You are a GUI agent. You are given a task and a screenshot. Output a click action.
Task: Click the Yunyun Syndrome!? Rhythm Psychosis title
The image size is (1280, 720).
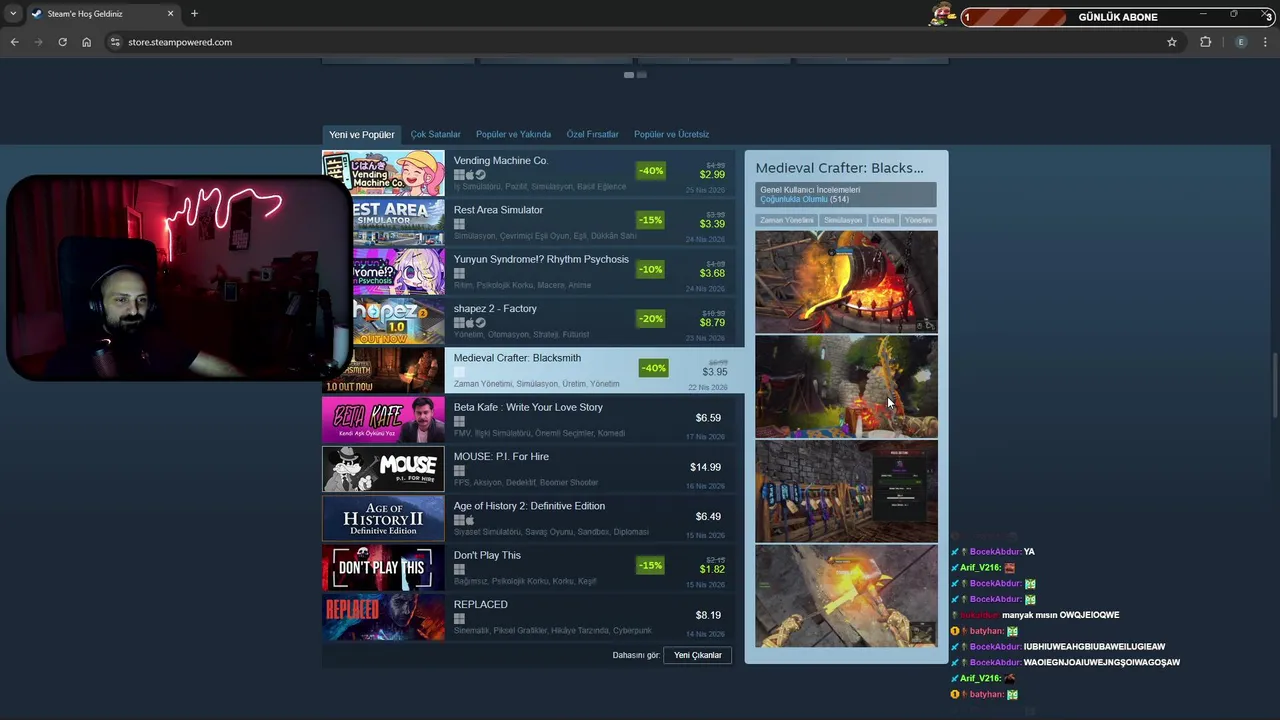tap(541, 259)
